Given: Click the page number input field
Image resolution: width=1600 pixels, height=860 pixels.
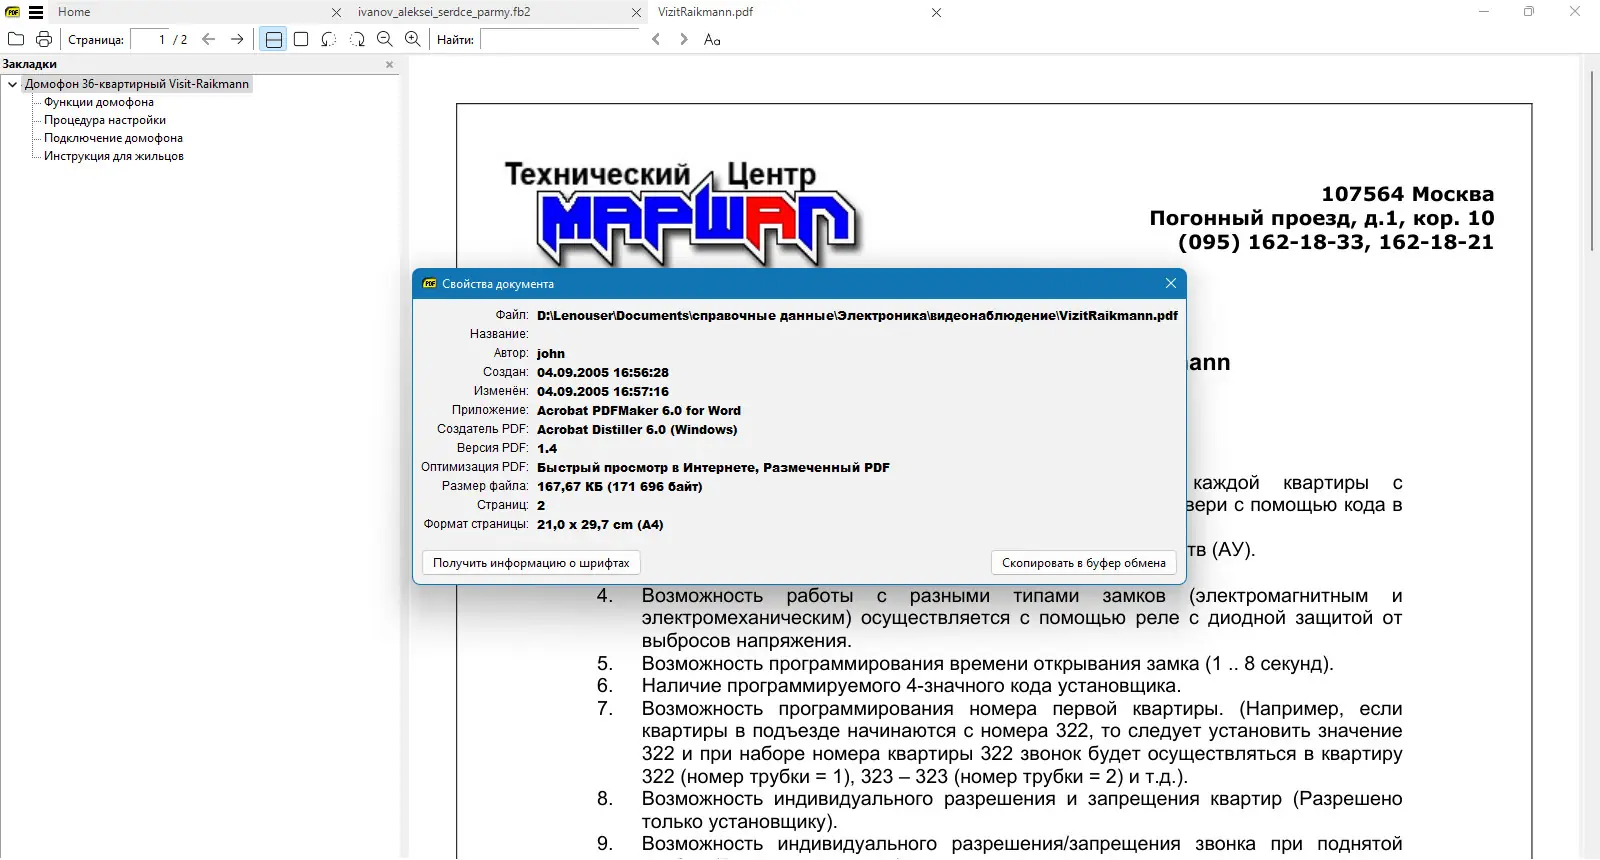Looking at the screenshot, I should point(149,39).
